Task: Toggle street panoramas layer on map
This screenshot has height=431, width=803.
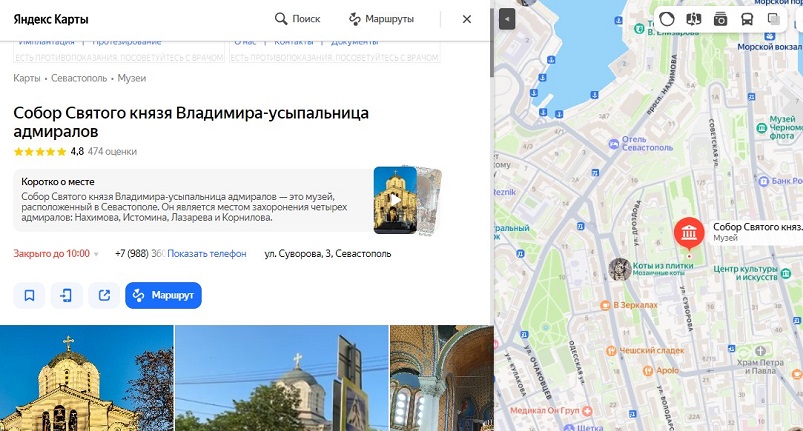Action: pyautogui.click(x=693, y=19)
